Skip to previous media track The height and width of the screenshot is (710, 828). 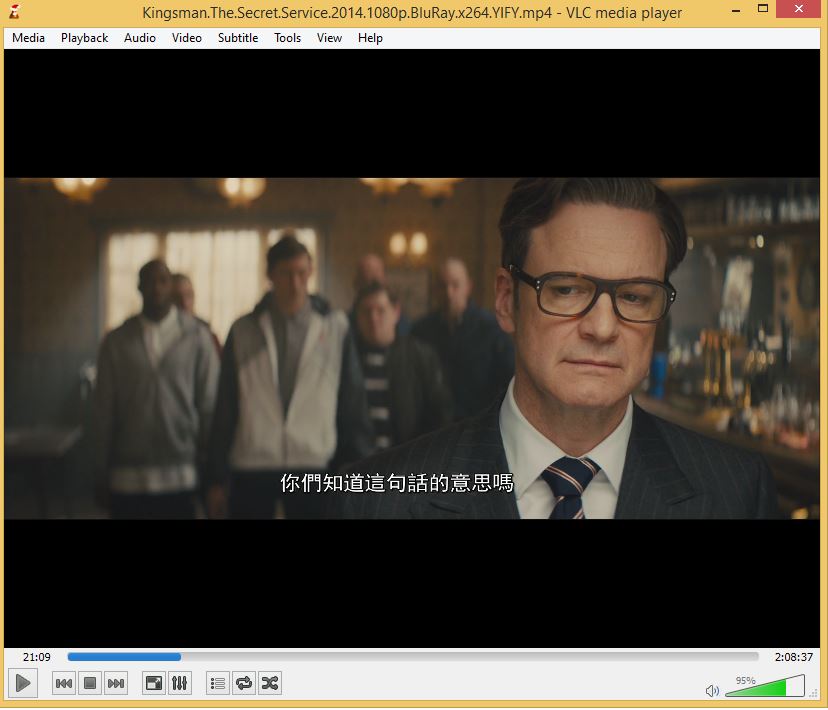pyautogui.click(x=64, y=683)
